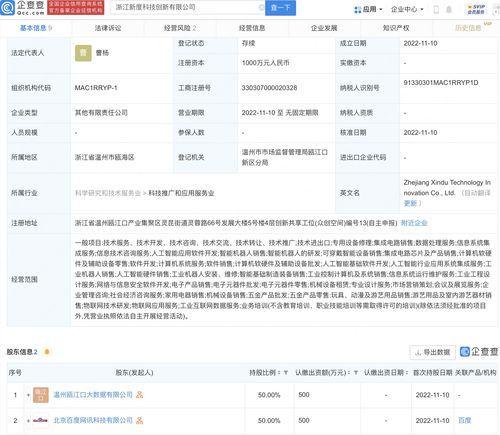
Task: Open filter funnel for 持股比例 column
Action: point(286,373)
